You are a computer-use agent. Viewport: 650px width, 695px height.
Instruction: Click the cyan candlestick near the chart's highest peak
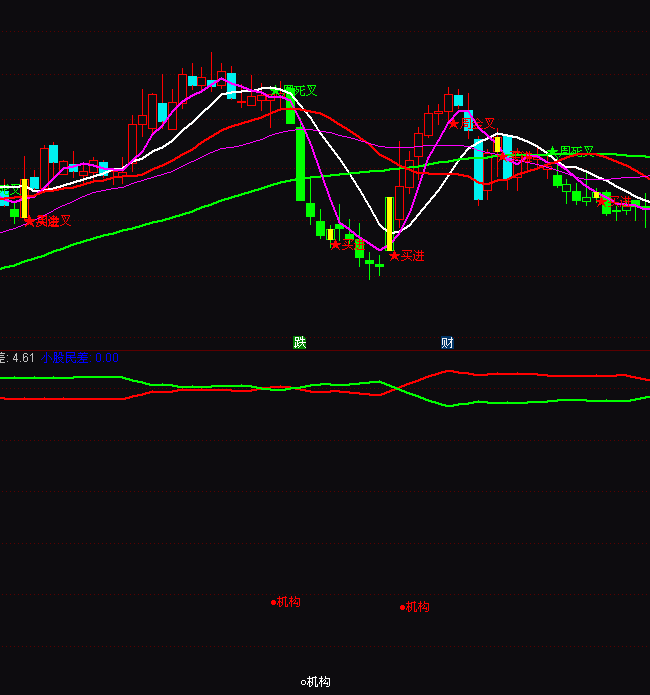click(231, 85)
